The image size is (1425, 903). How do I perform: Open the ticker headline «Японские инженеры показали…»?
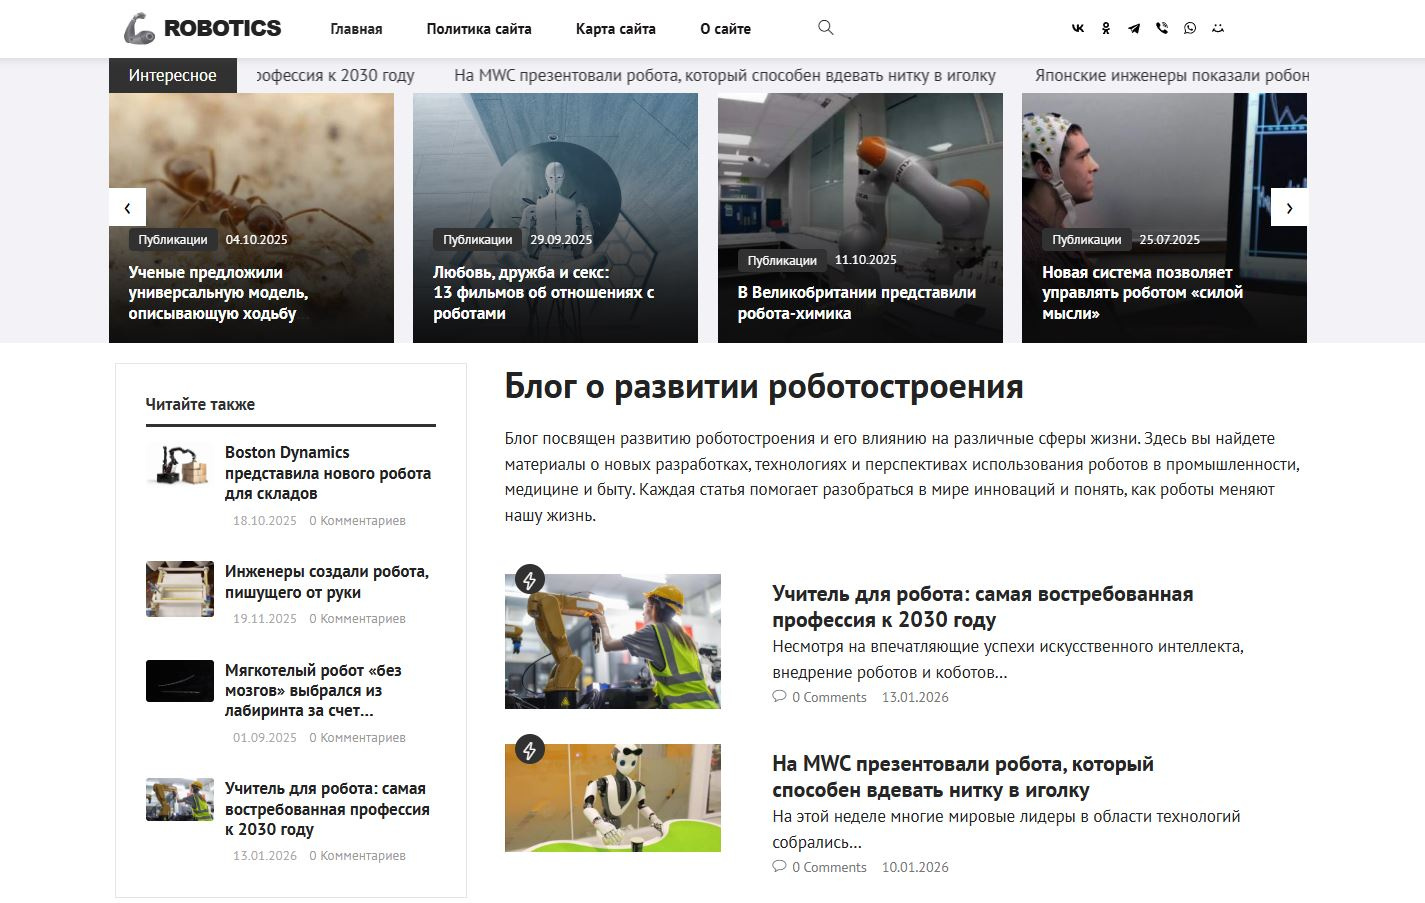pos(1172,75)
